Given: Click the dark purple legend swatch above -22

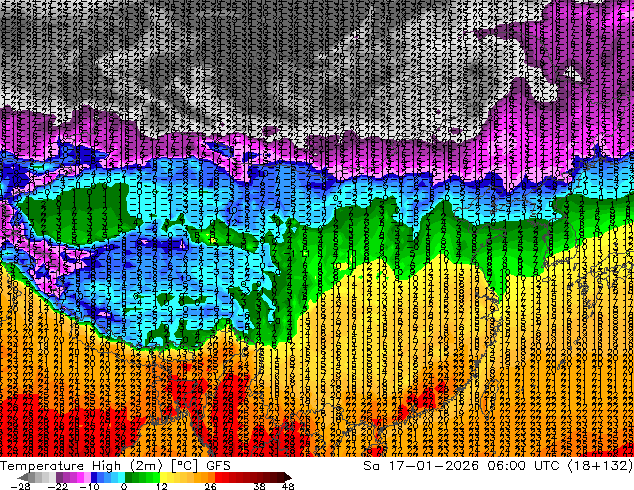Looking at the screenshot, I should [x=59, y=477].
